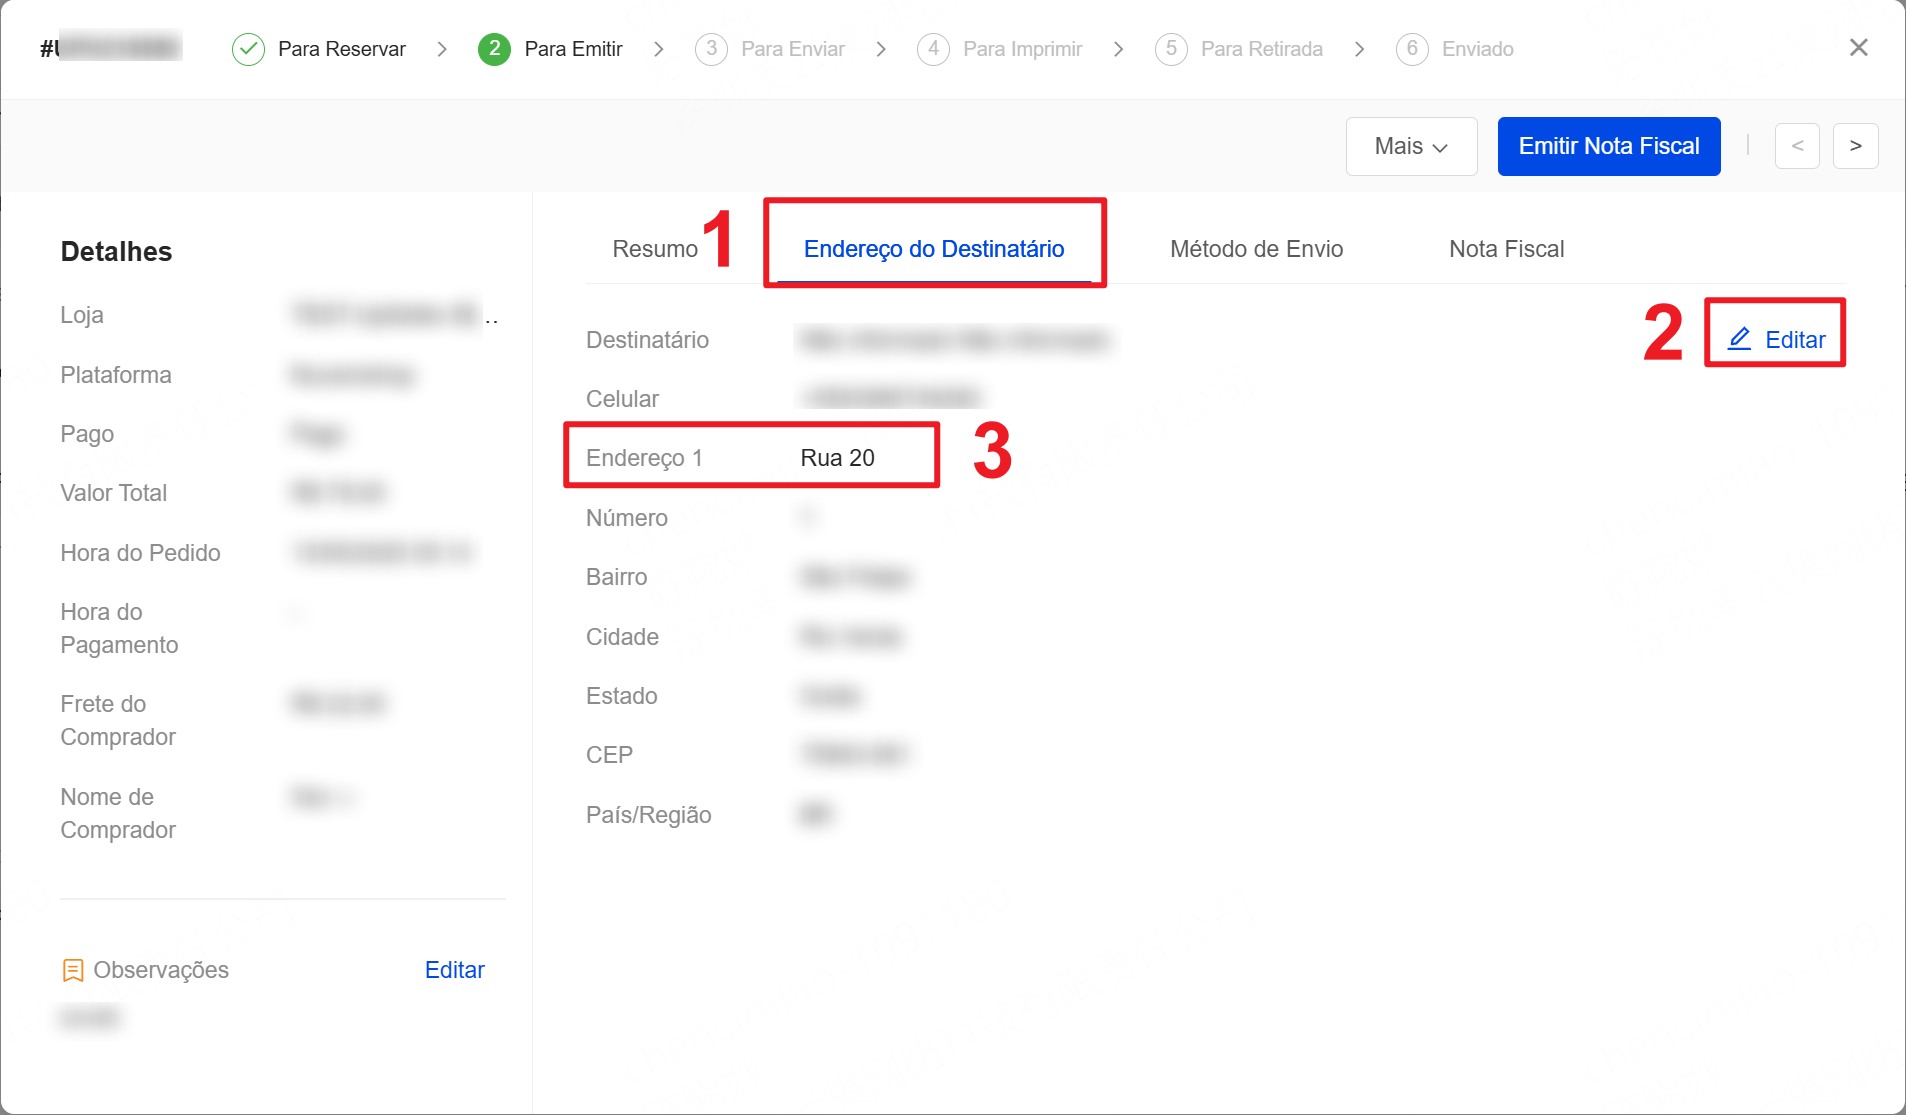Click the Emitir Nota Fiscal button
1906x1115 pixels.
(1609, 146)
